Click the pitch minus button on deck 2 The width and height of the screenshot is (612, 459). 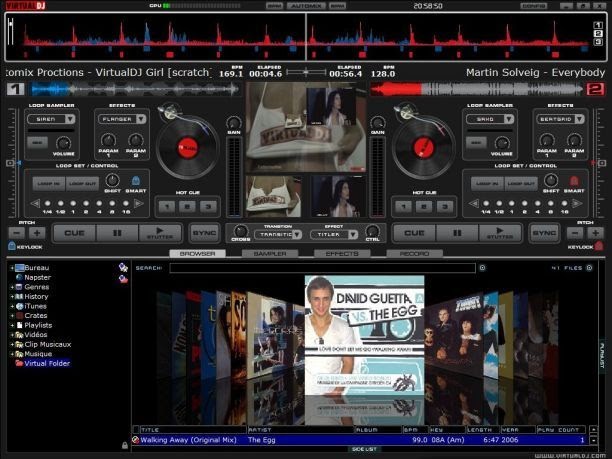tap(575, 233)
